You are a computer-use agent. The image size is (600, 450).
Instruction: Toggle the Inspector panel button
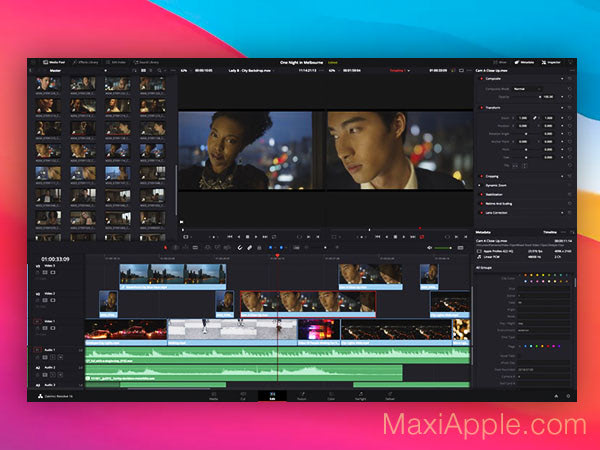(x=551, y=62)
